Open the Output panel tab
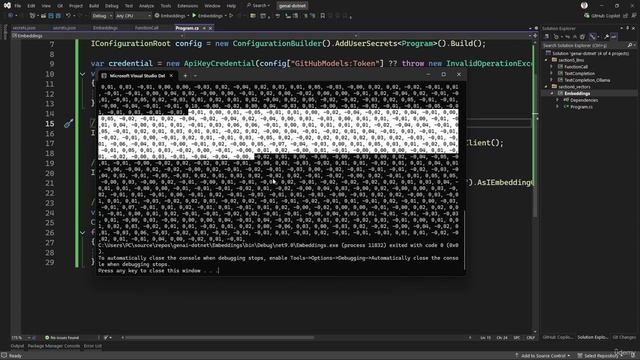 [x=17, y=346]
